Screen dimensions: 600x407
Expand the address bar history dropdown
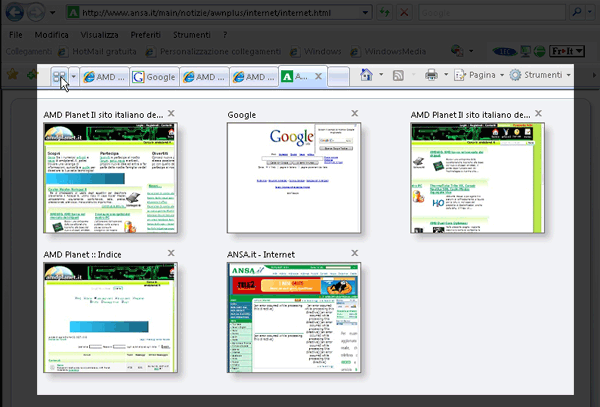pyautogui.click(x=365, y=13)
